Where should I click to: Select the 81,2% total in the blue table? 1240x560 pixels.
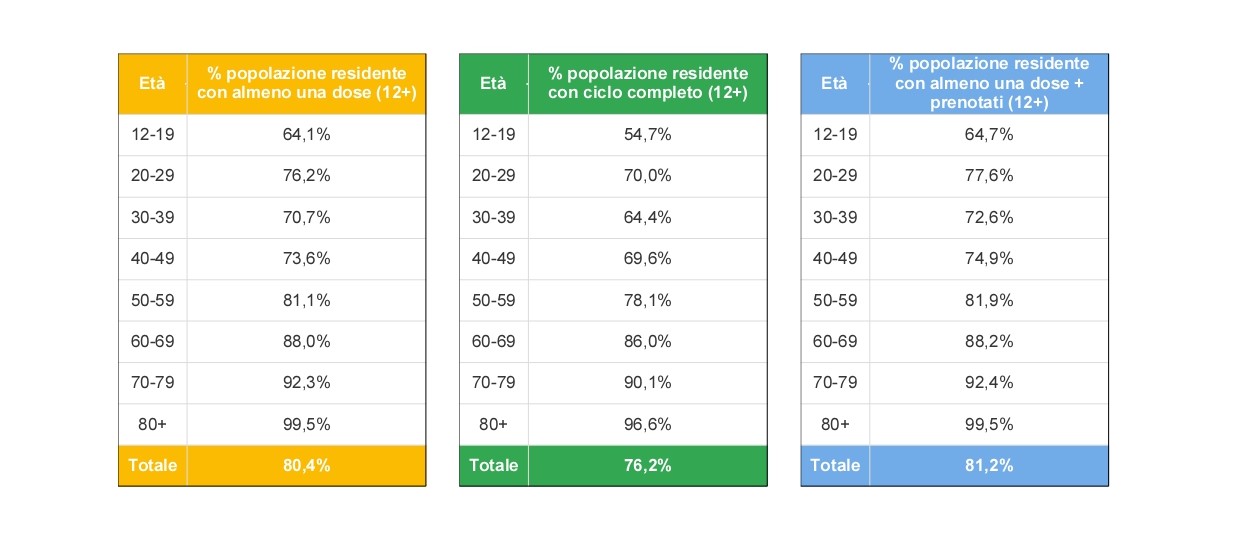pyautogui.click(x=989, y=466)
